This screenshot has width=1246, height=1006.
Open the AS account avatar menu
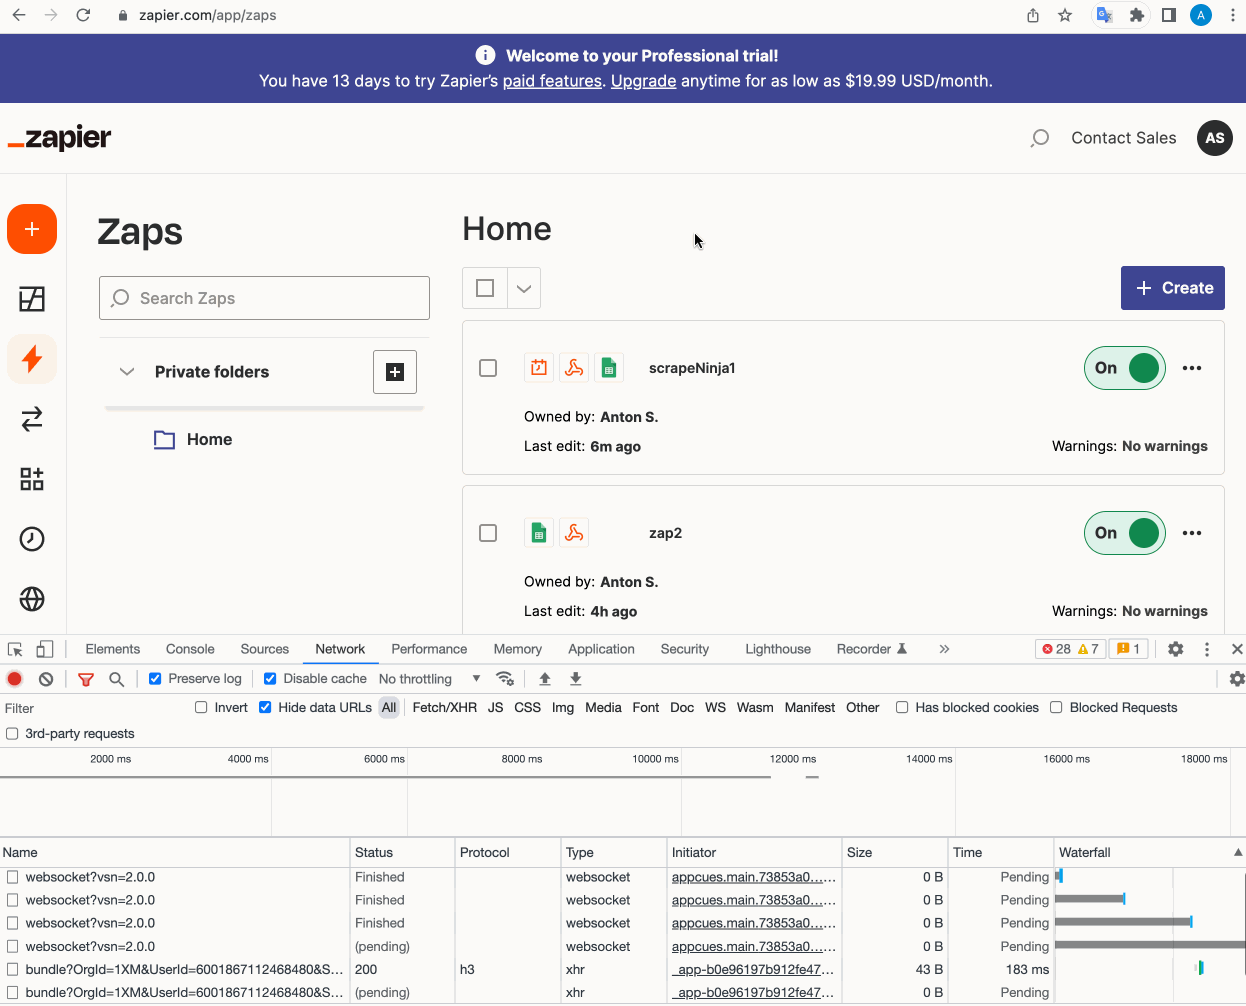[x=1215, y=138]
